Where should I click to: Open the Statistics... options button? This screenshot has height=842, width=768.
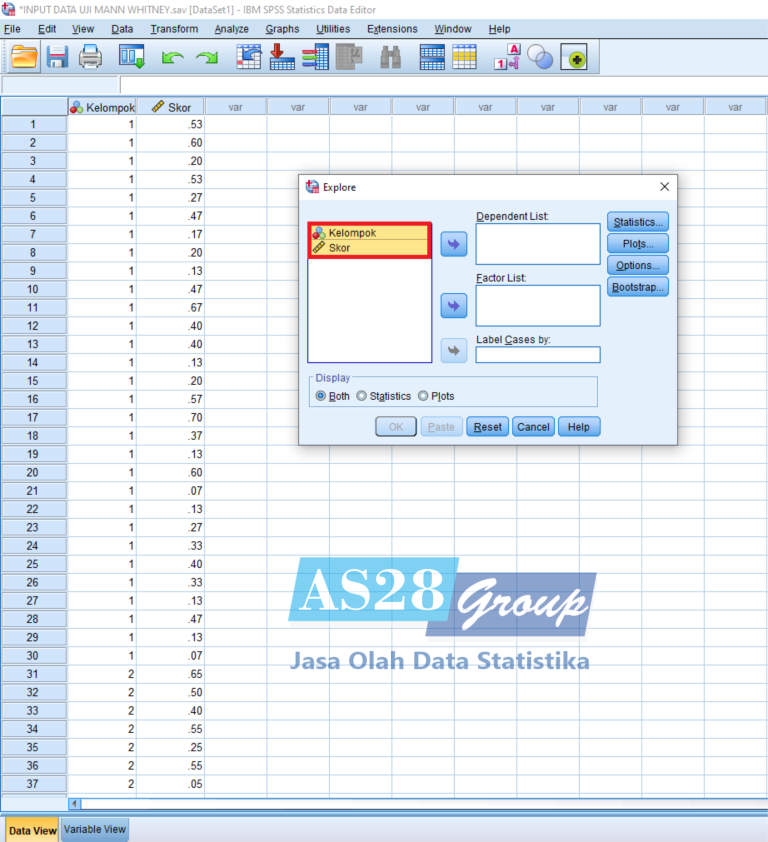coord(637,222)
